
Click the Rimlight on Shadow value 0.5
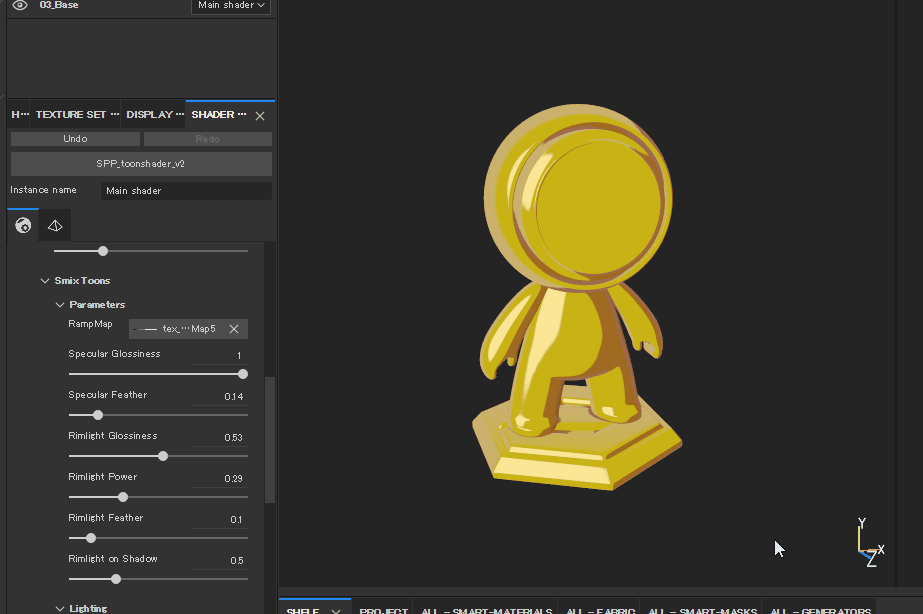point(237,560)
